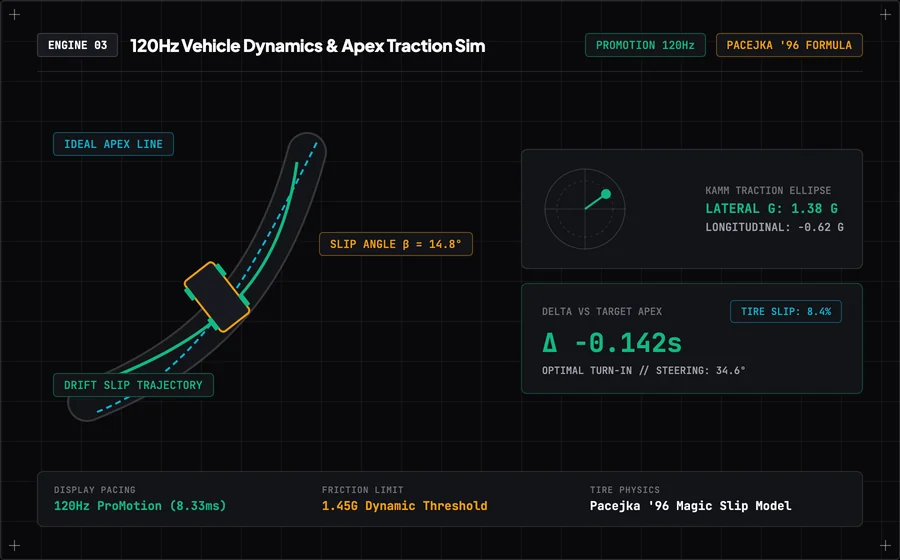This screenshot has width=900, height=560.
Task: Click the 120Hz ProMotion (8.33ms) value
Action: point(140,506)
